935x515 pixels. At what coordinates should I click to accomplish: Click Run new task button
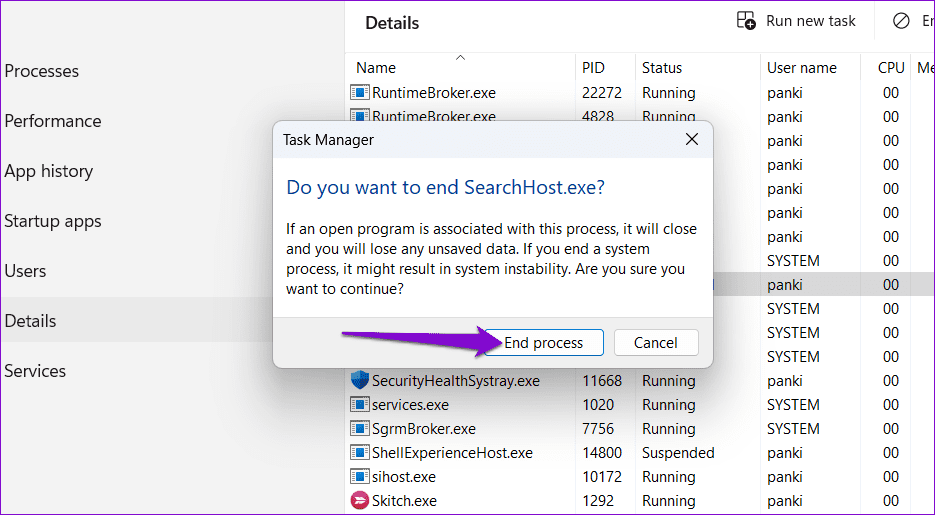click(796, 21)
